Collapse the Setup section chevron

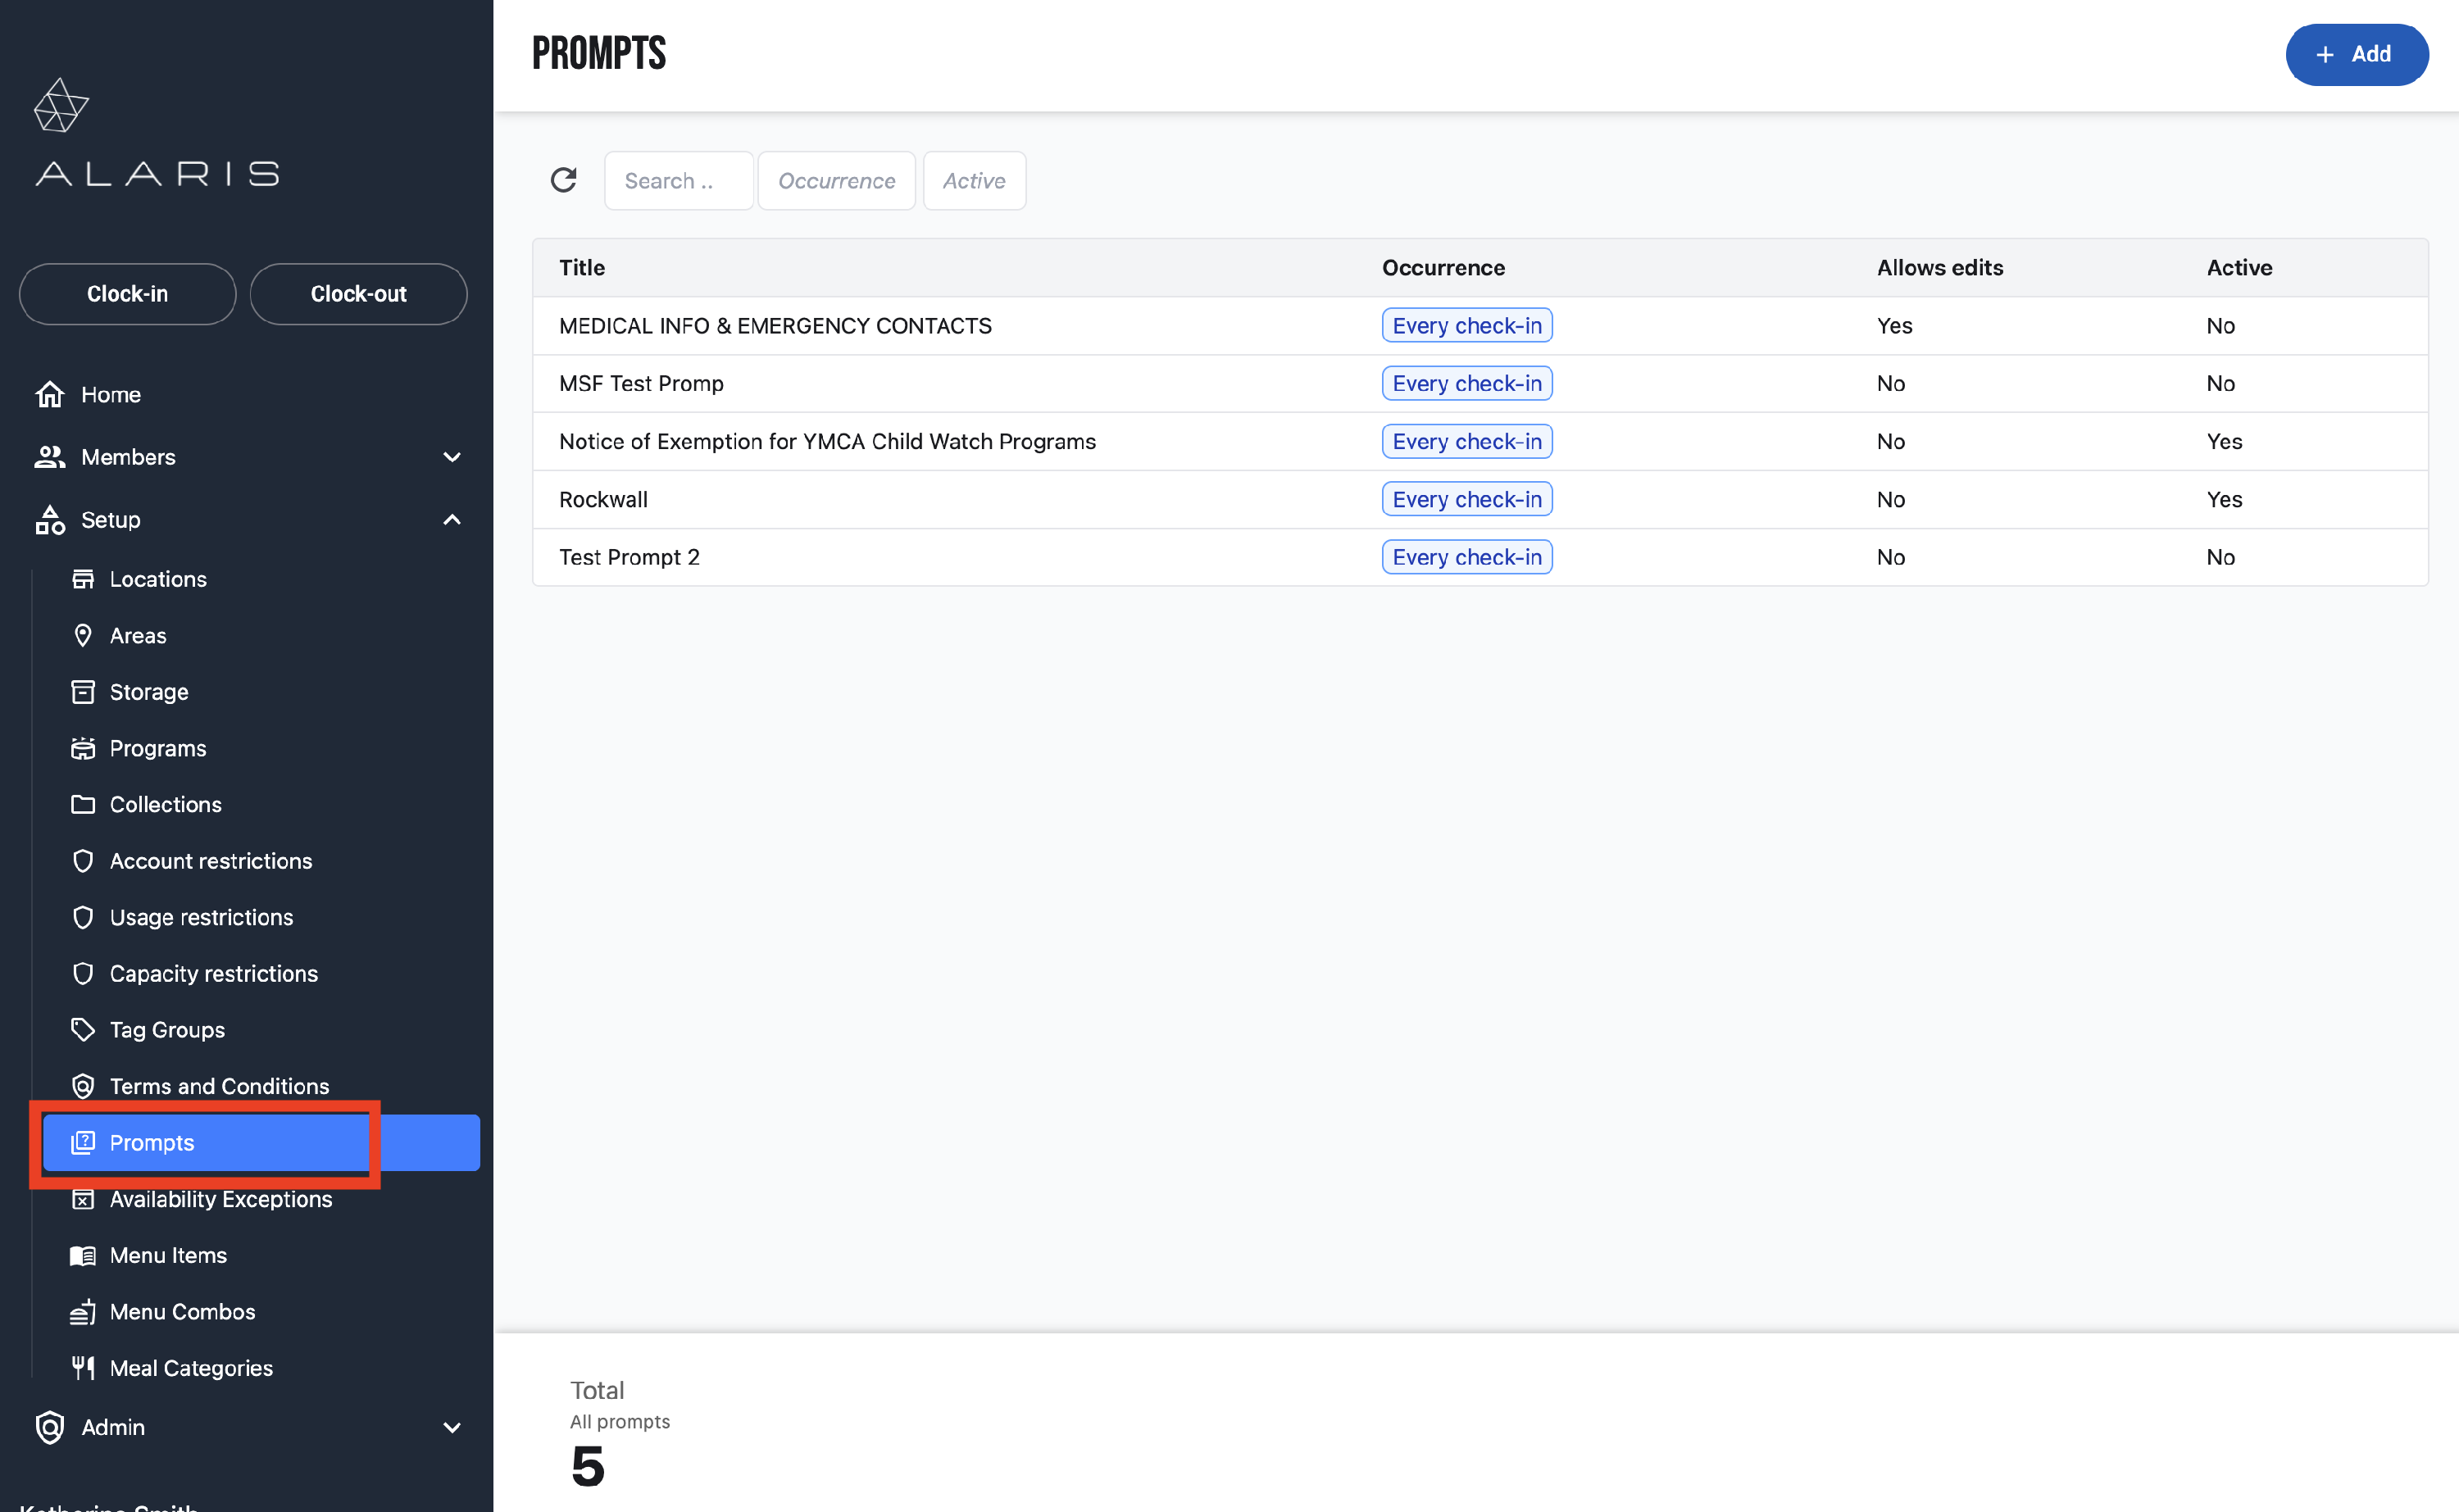point(452,520)
